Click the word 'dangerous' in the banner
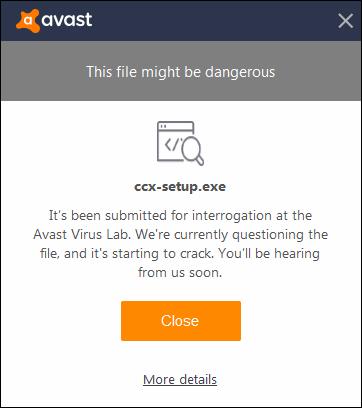 pyautogui.click(x=240, y=72)
